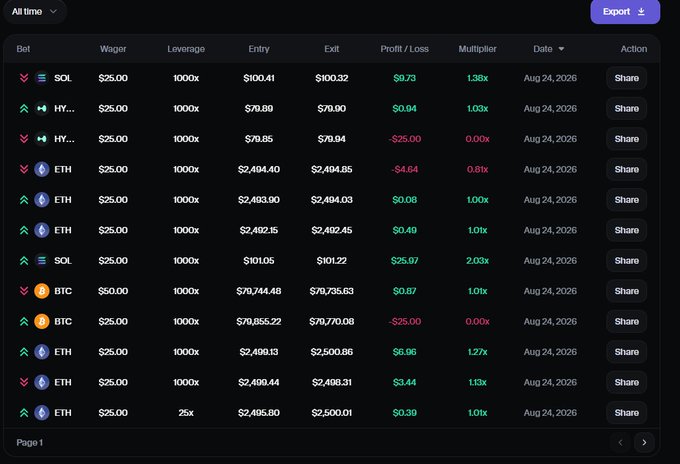This screenshot has height=464, width=680.
Task: Click the green up arrows on ETH $2,493.90 row
Action: tap(24, 199)
